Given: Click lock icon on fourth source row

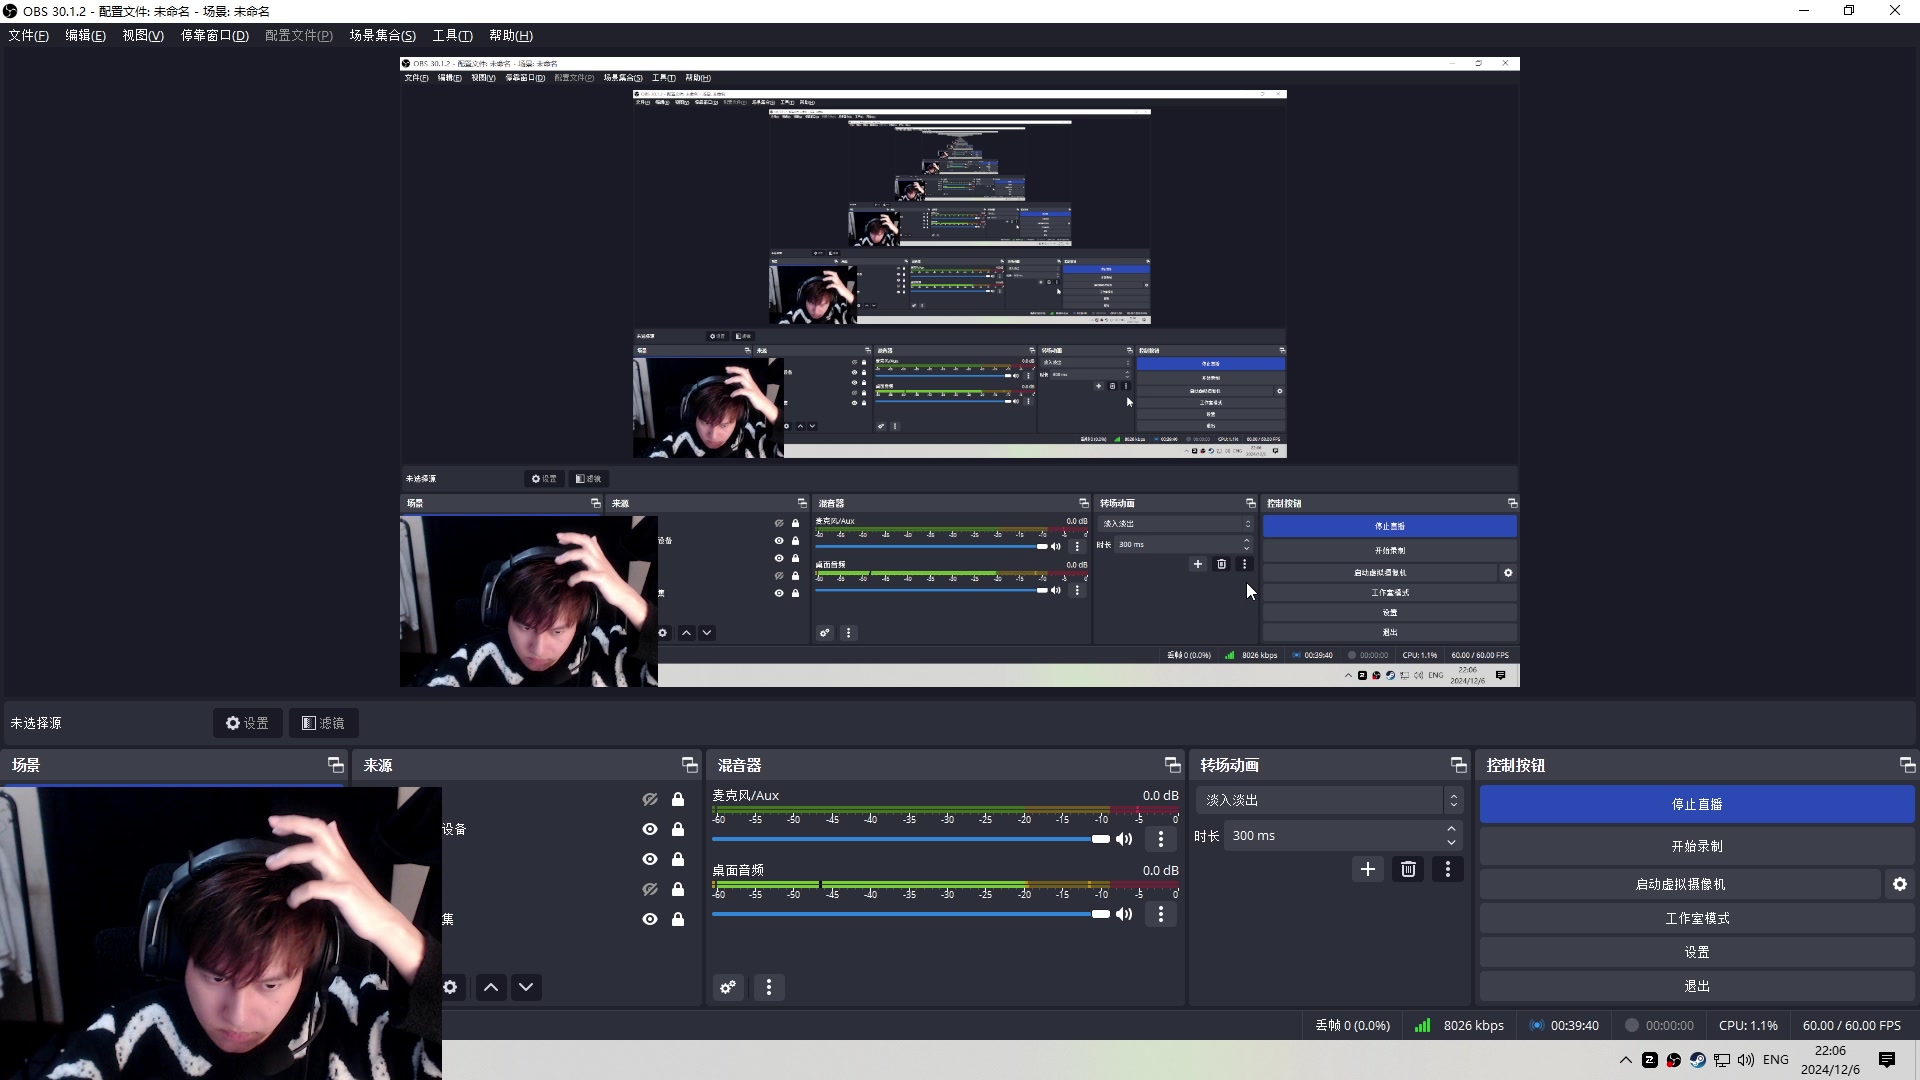Looking at the screenshot, I should pos(678,889).
